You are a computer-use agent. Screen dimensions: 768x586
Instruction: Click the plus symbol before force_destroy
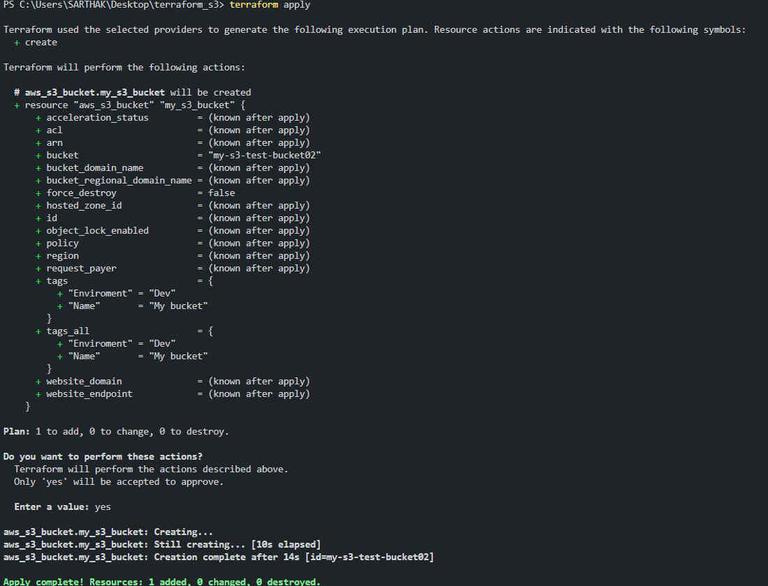pos(38,194)
